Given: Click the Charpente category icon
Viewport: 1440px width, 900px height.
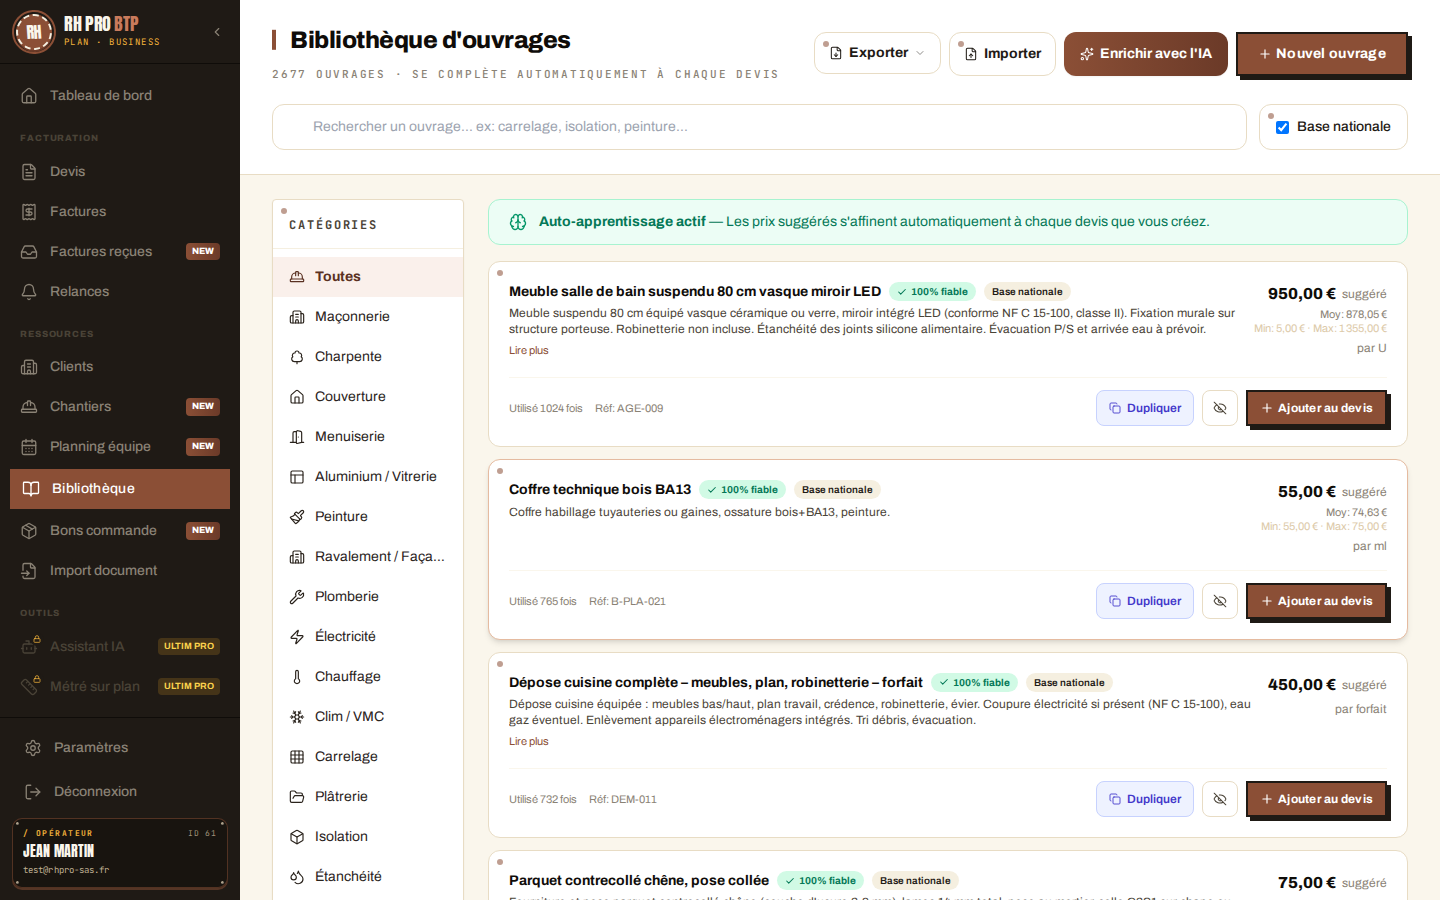Looking at the screenshot, I should [297, 356].
